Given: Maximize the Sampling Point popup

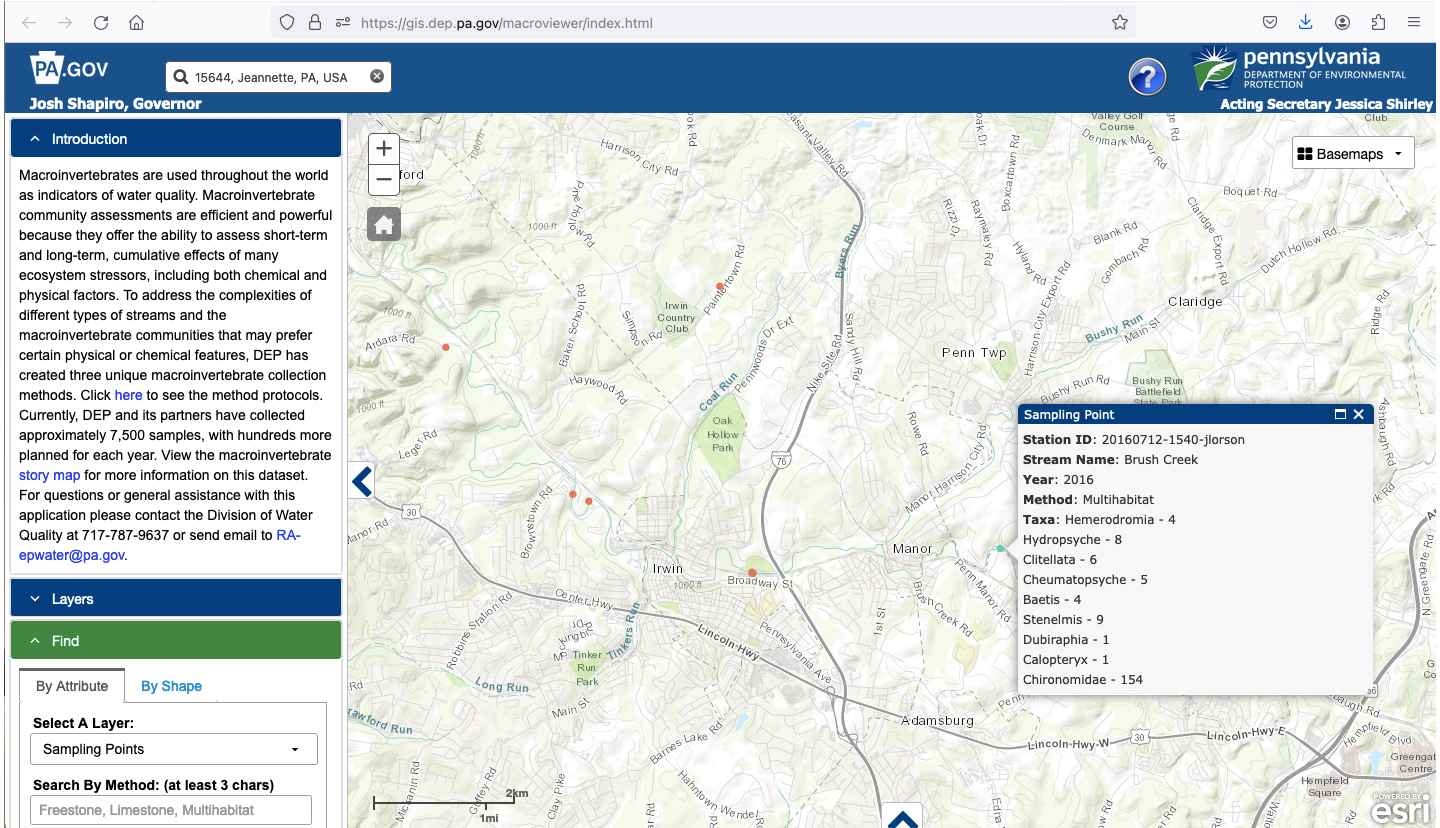Looking at the screenshot, I should pos(1340,415).
